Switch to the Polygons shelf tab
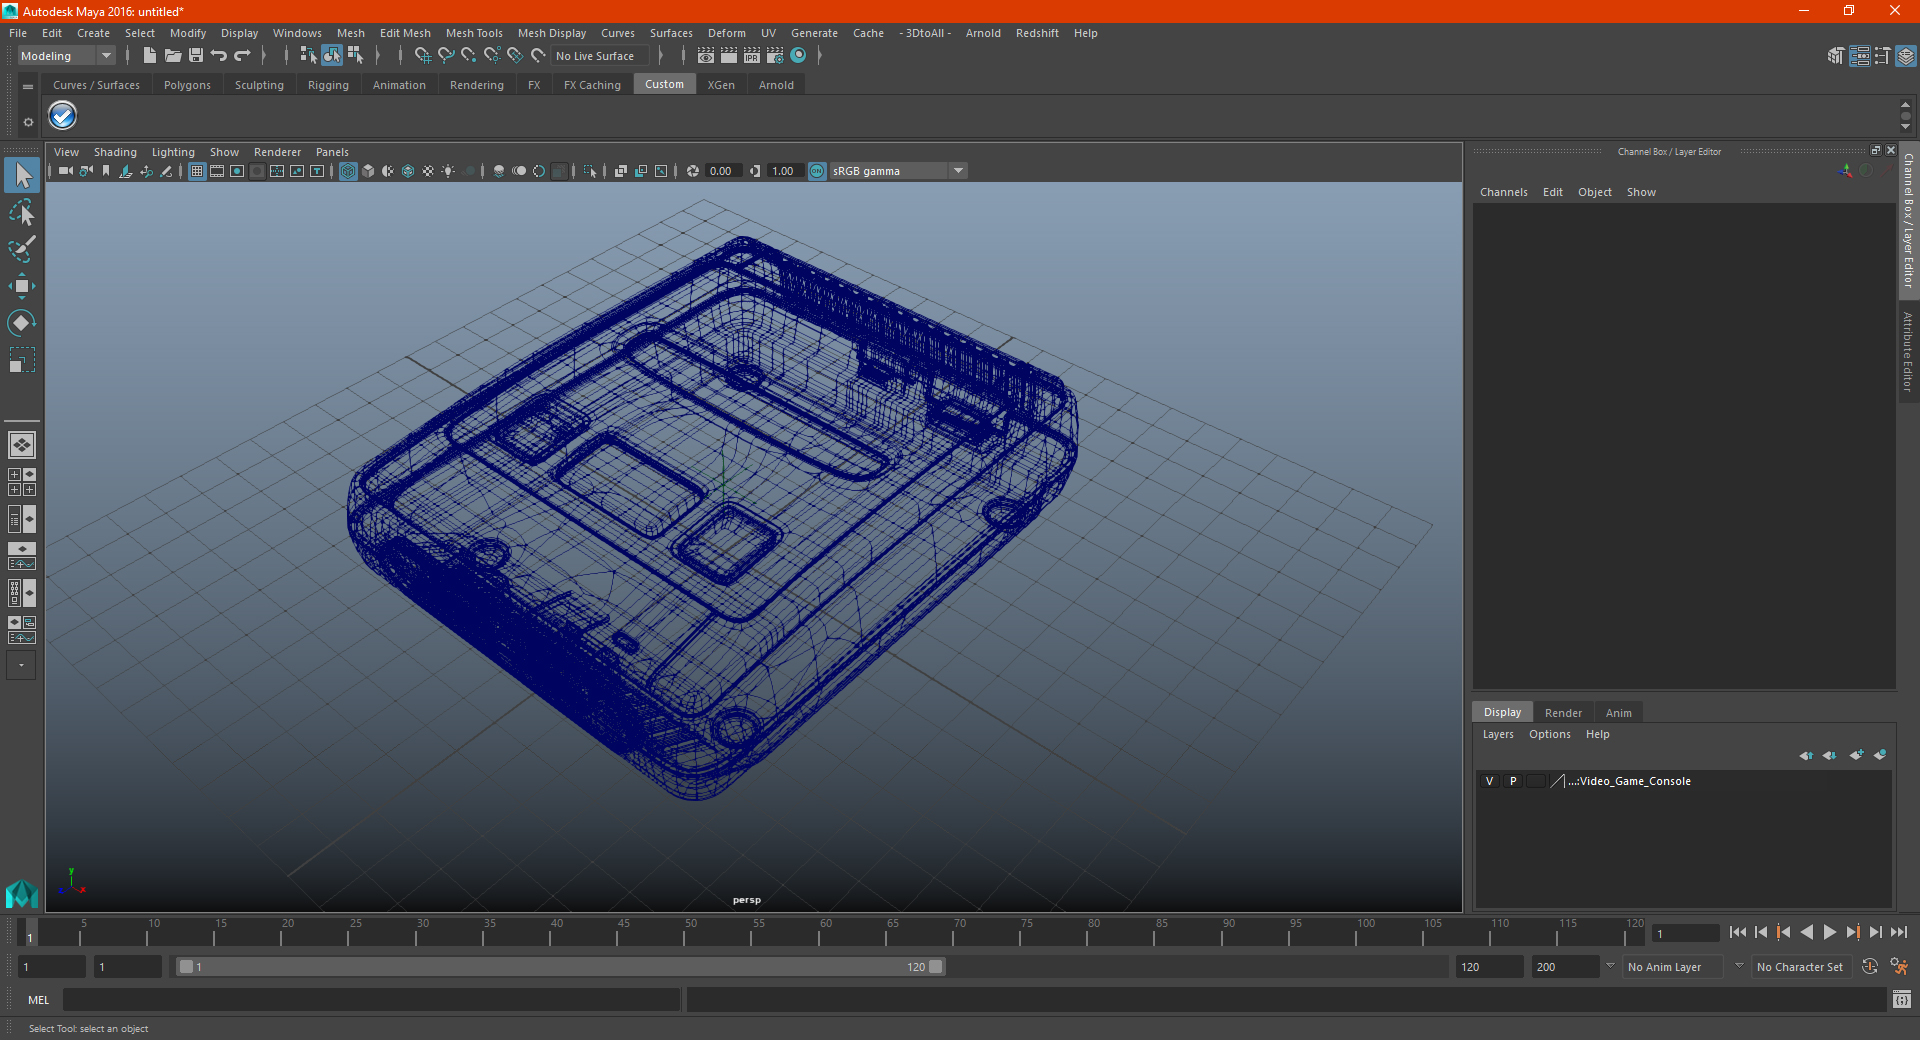This screenshot has height=1040, width=1920. click(187, 85)
